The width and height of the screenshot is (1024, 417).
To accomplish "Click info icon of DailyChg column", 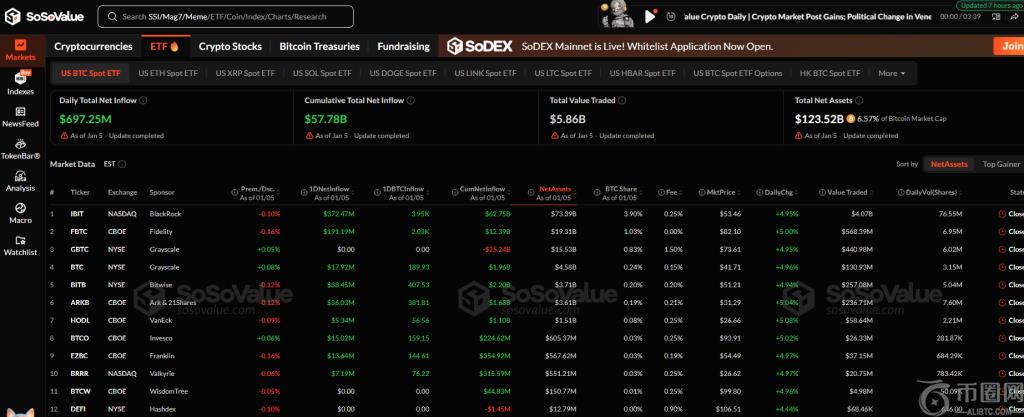I will point(759,193).
